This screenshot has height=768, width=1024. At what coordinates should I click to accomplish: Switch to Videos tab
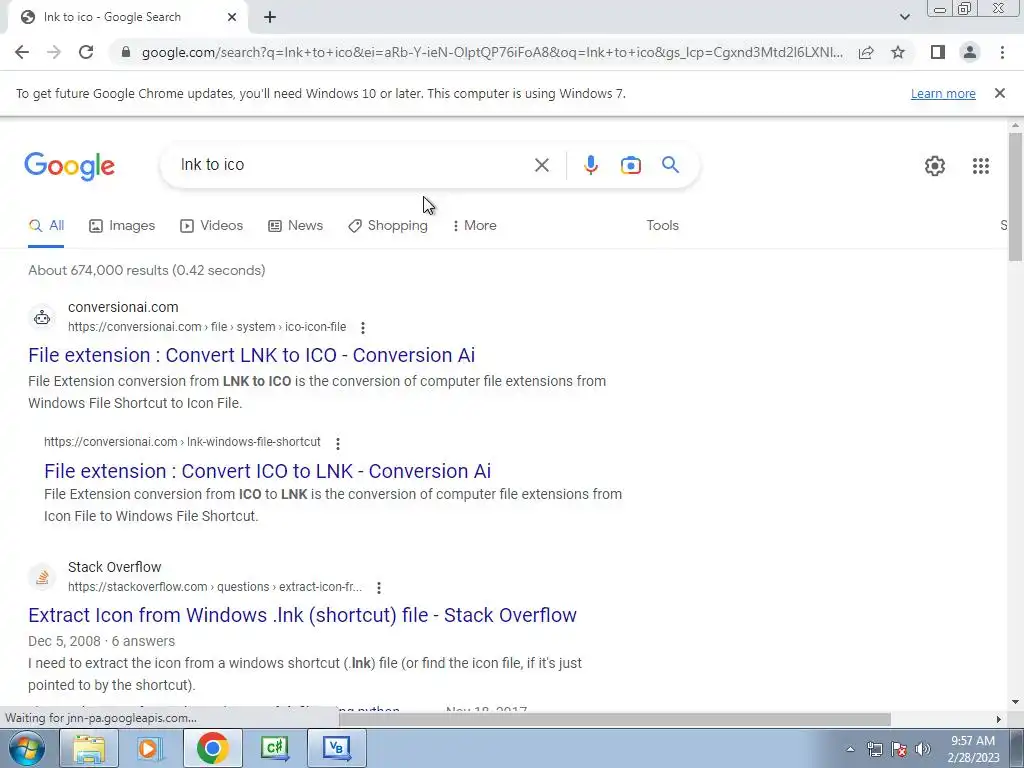[x=212, y=226]
